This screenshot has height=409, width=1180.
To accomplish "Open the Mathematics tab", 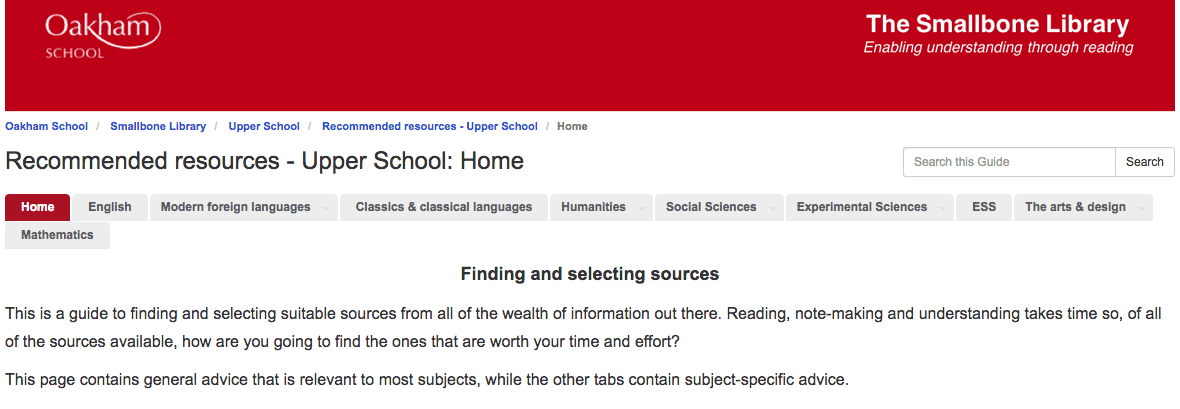I will (57, 235).
